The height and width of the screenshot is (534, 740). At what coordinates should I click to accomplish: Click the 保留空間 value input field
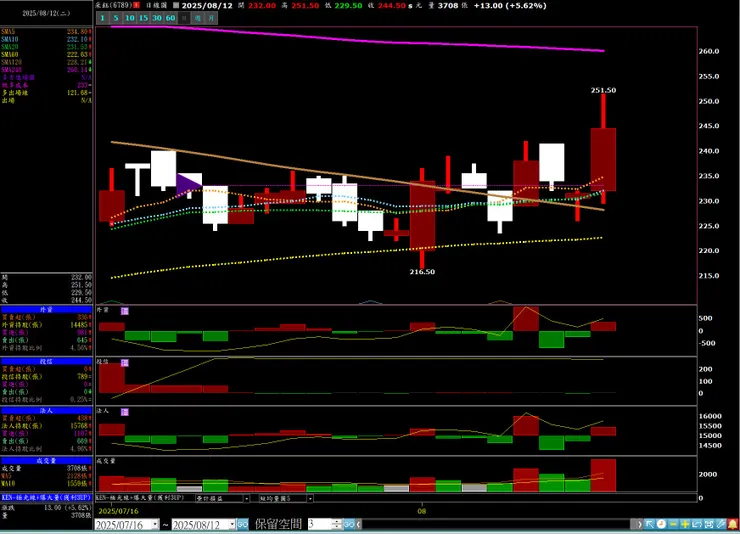coord(320,524)
